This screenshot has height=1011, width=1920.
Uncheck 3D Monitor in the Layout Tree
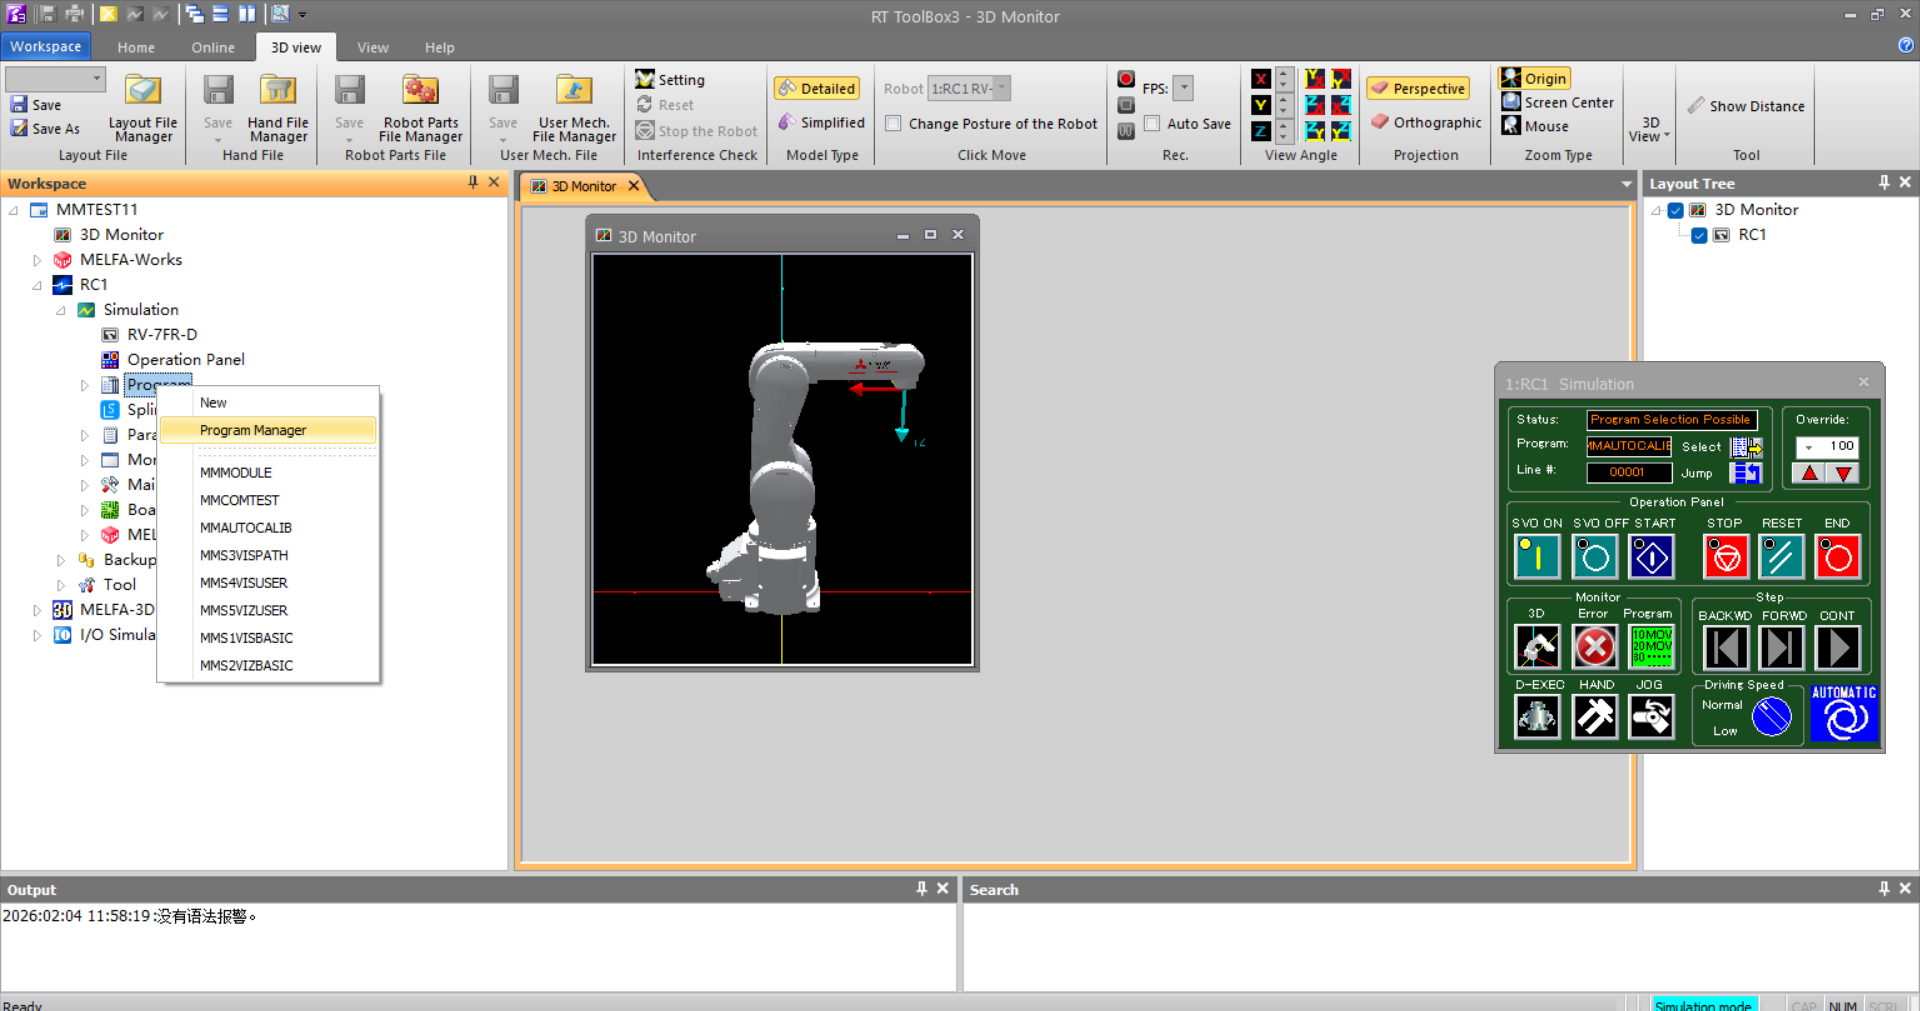[x=1675, y=210]
